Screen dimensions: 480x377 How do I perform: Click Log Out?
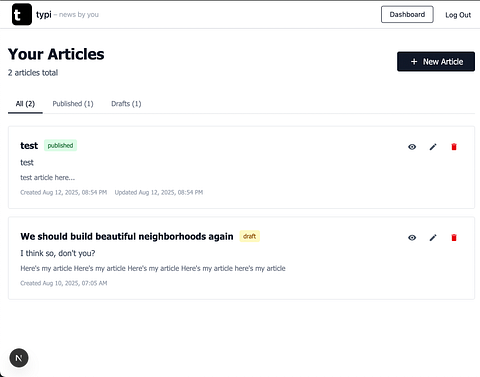point(458,15)
